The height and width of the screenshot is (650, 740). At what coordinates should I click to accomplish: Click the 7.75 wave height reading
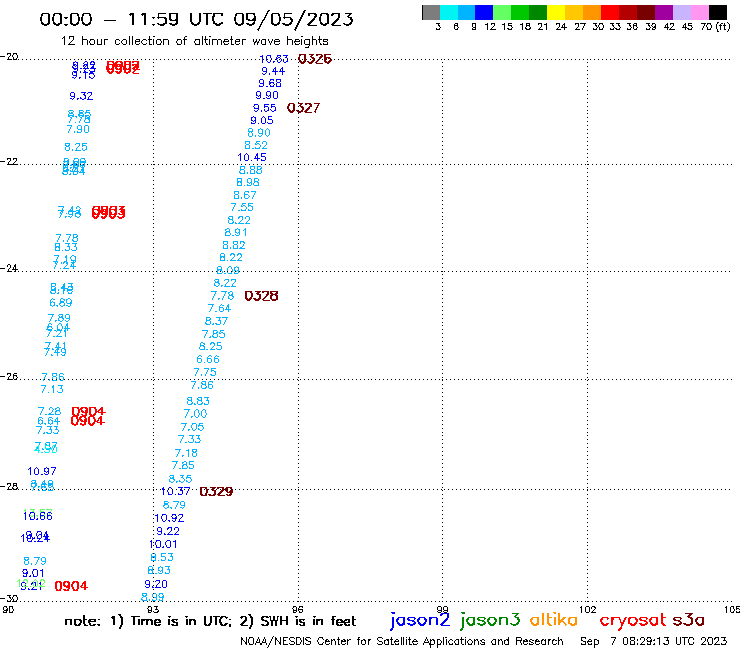coord(205,372)
